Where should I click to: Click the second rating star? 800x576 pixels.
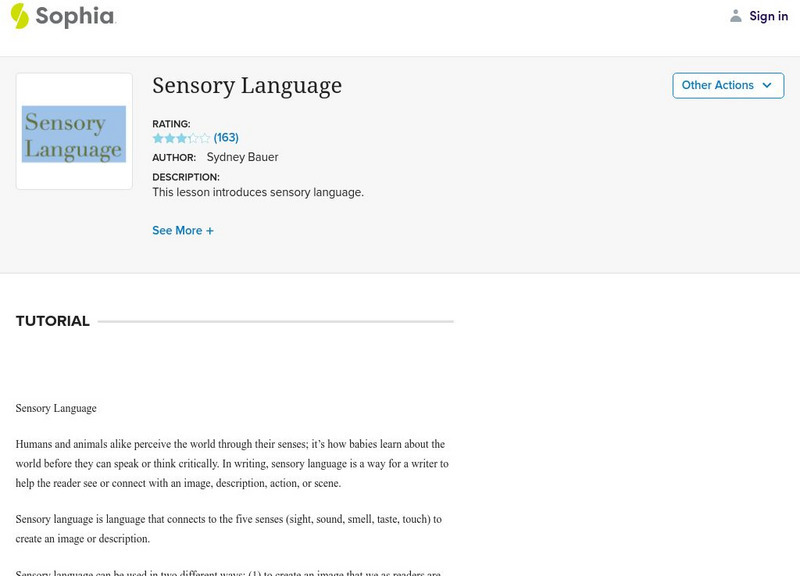pyautogui.click(x=169, y=137)
